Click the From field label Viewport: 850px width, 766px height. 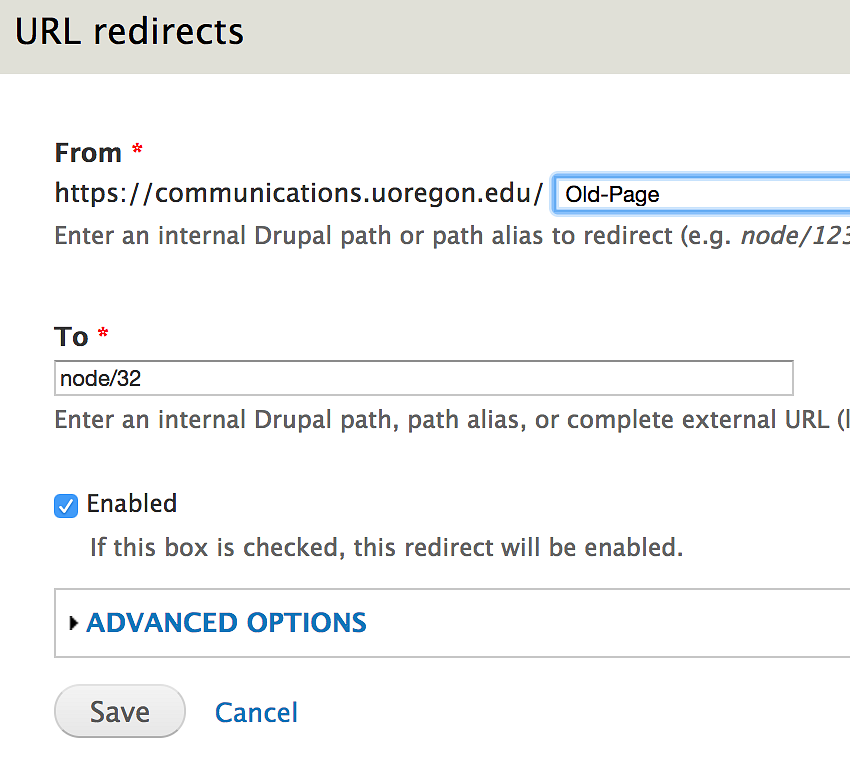tap(88, 153)
